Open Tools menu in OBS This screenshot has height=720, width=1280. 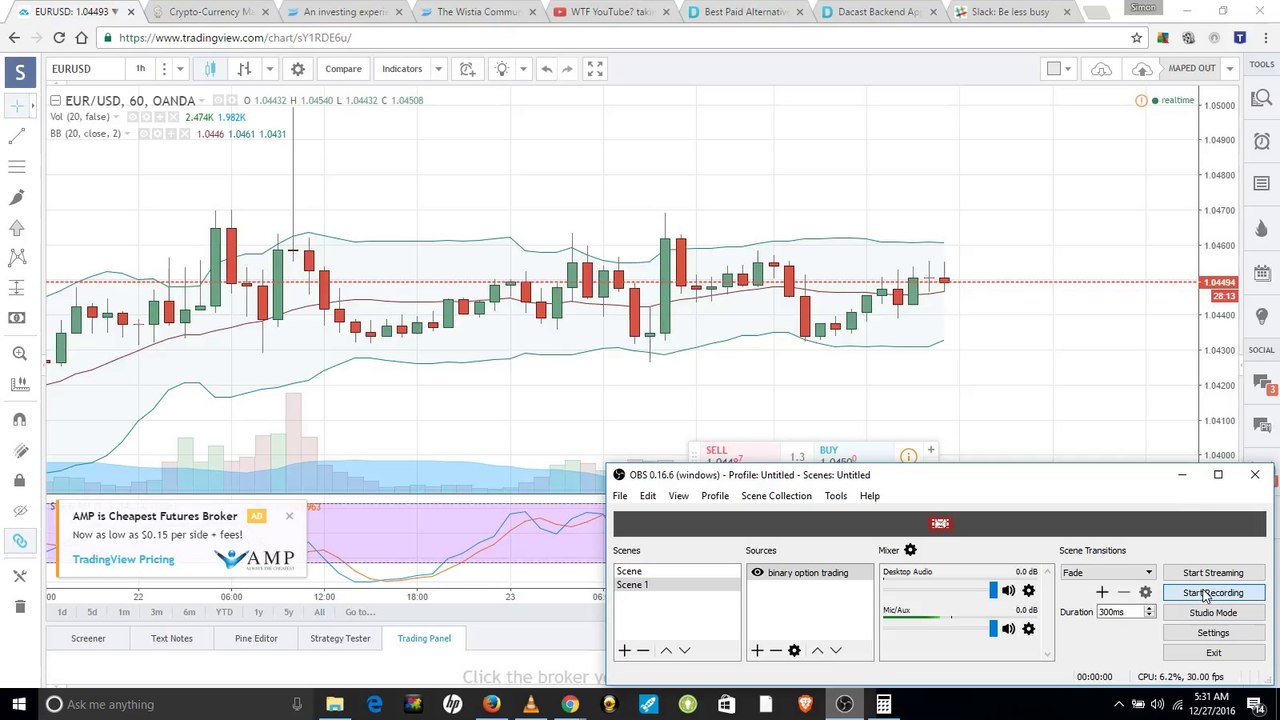point(836,496)
